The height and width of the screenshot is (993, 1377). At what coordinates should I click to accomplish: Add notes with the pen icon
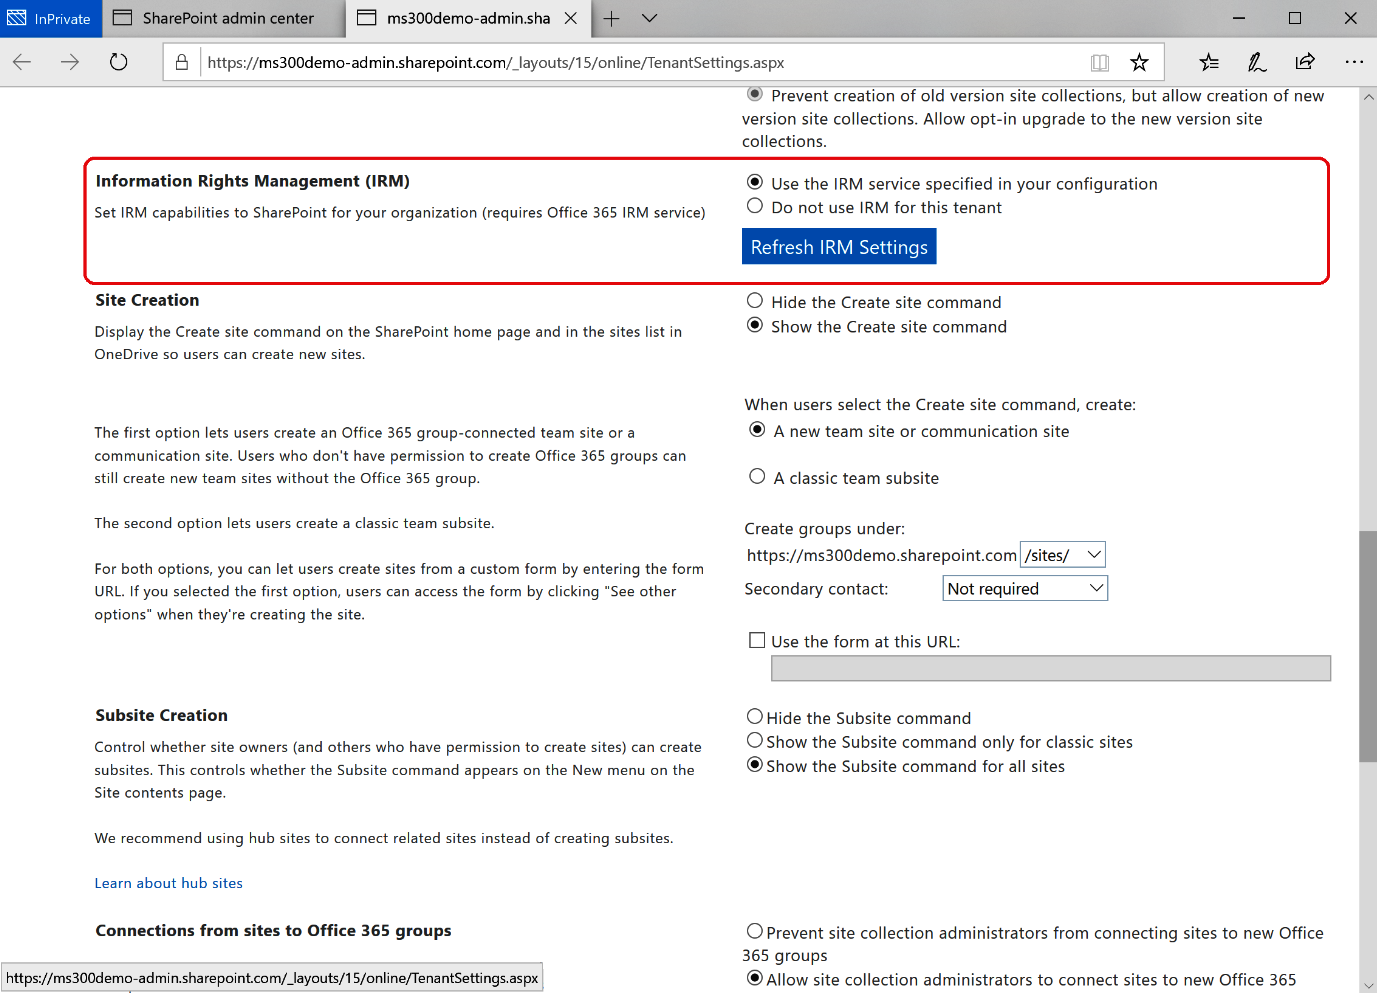(1257, 62)
